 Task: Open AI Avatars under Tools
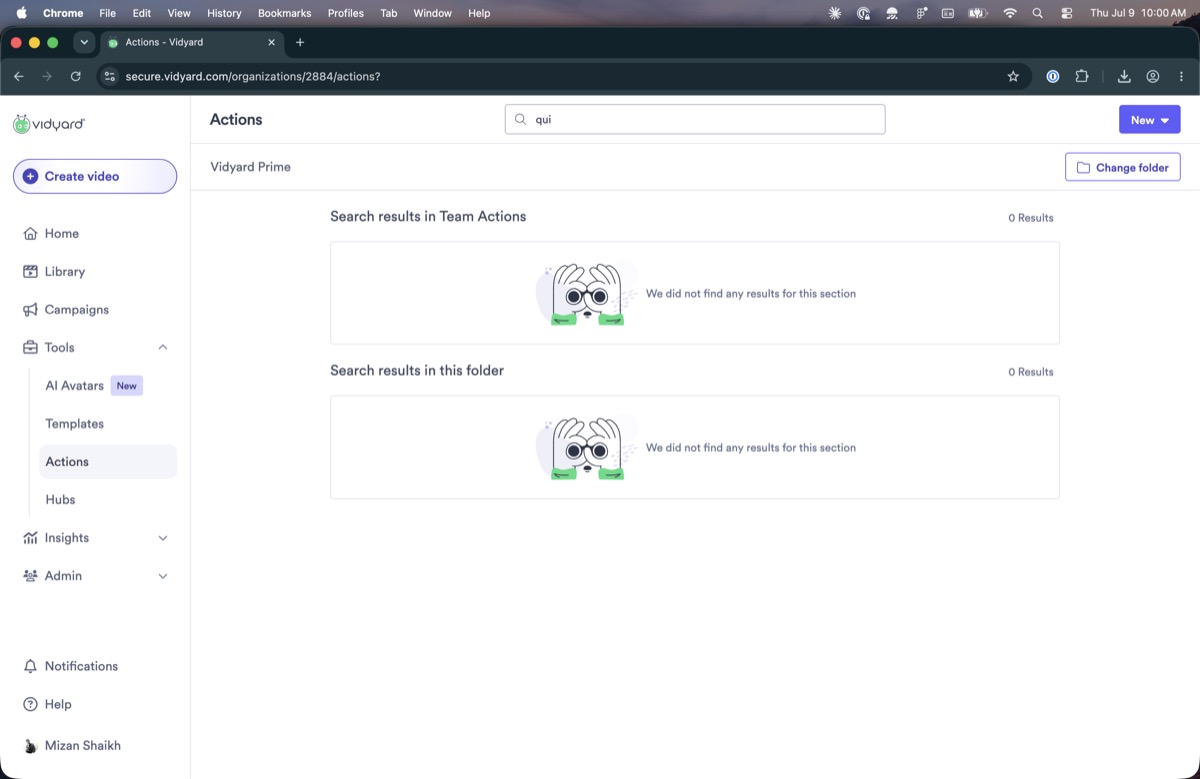[x=74, y=385]
